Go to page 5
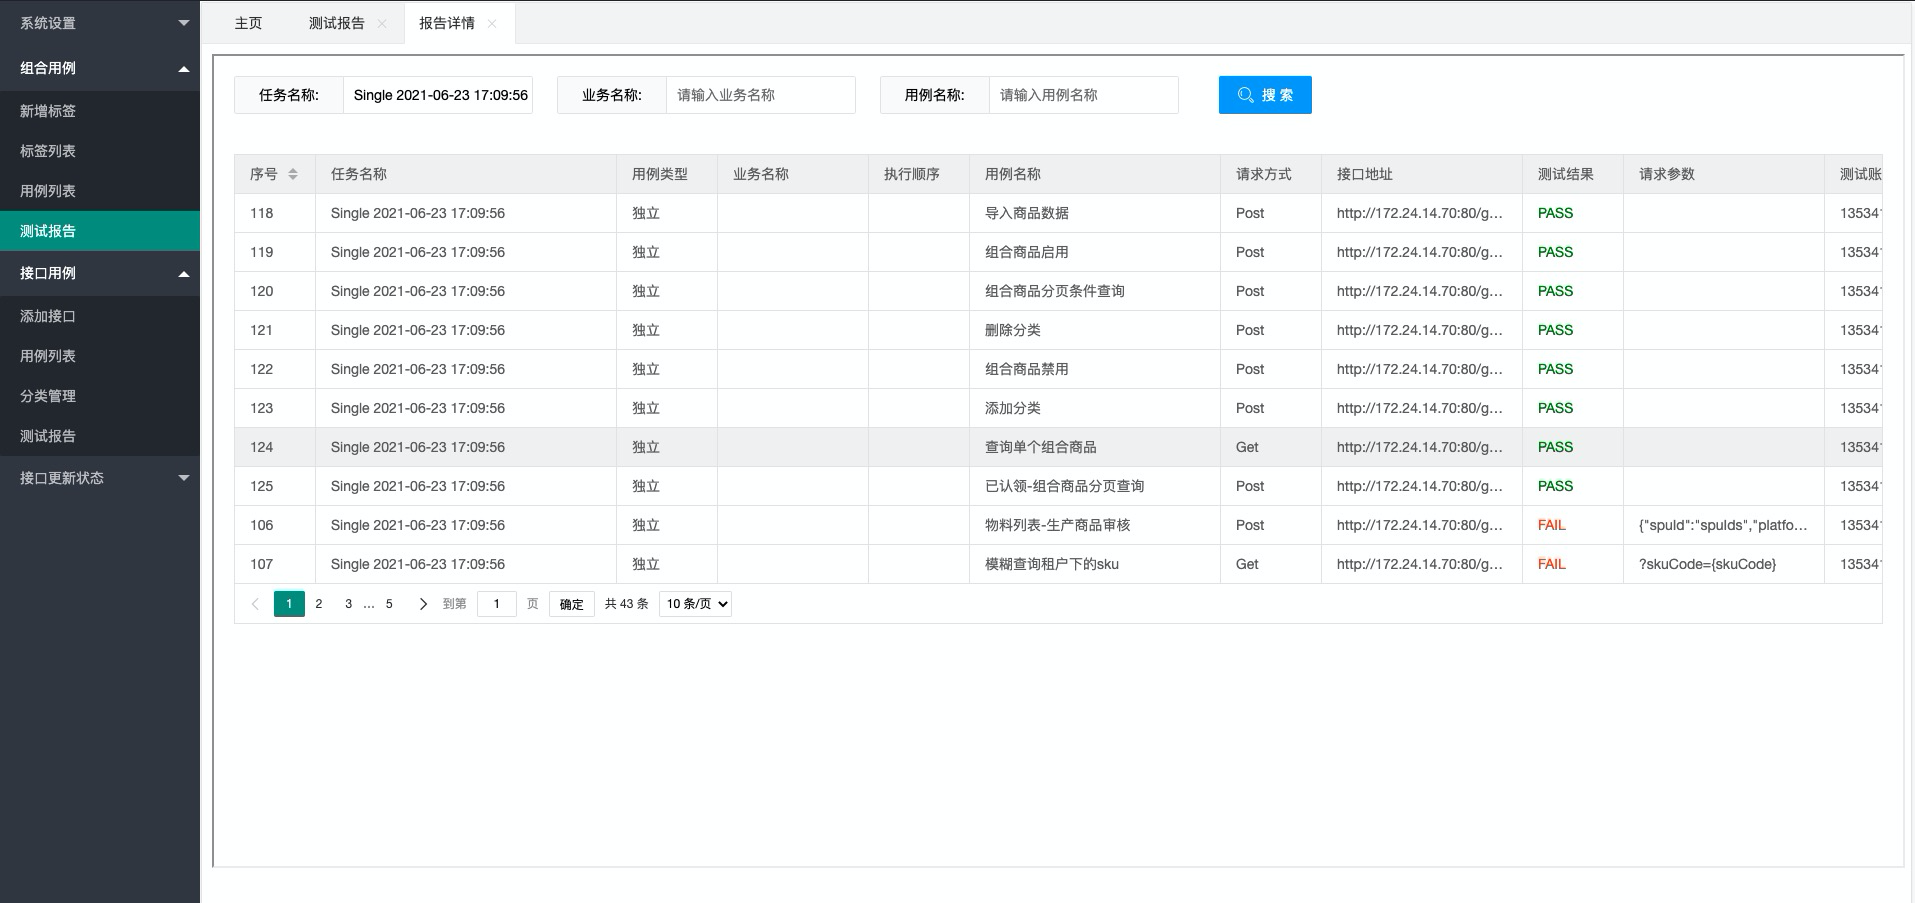Viewport: 1915px width, 903px height. [389, 604]
